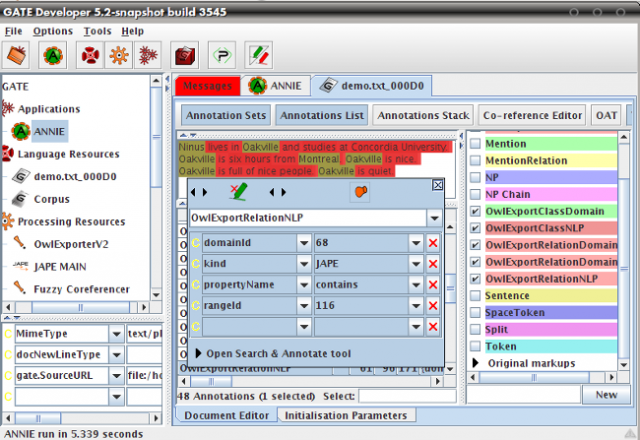Open the rangeId feature name dropdown
640x440 pixels.
[x=304, y=305]
